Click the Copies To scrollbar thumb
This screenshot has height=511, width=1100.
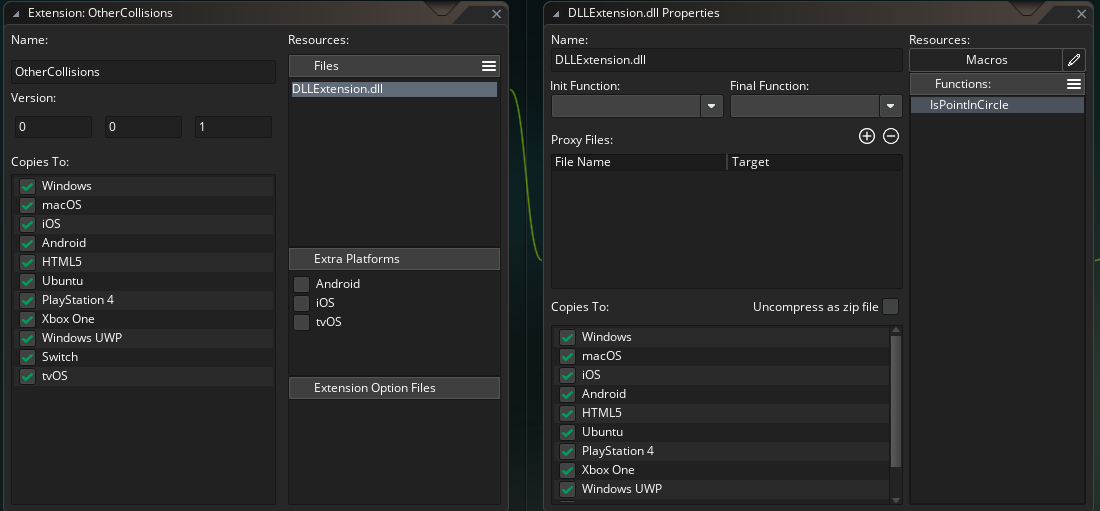click(x=896, y=402)
